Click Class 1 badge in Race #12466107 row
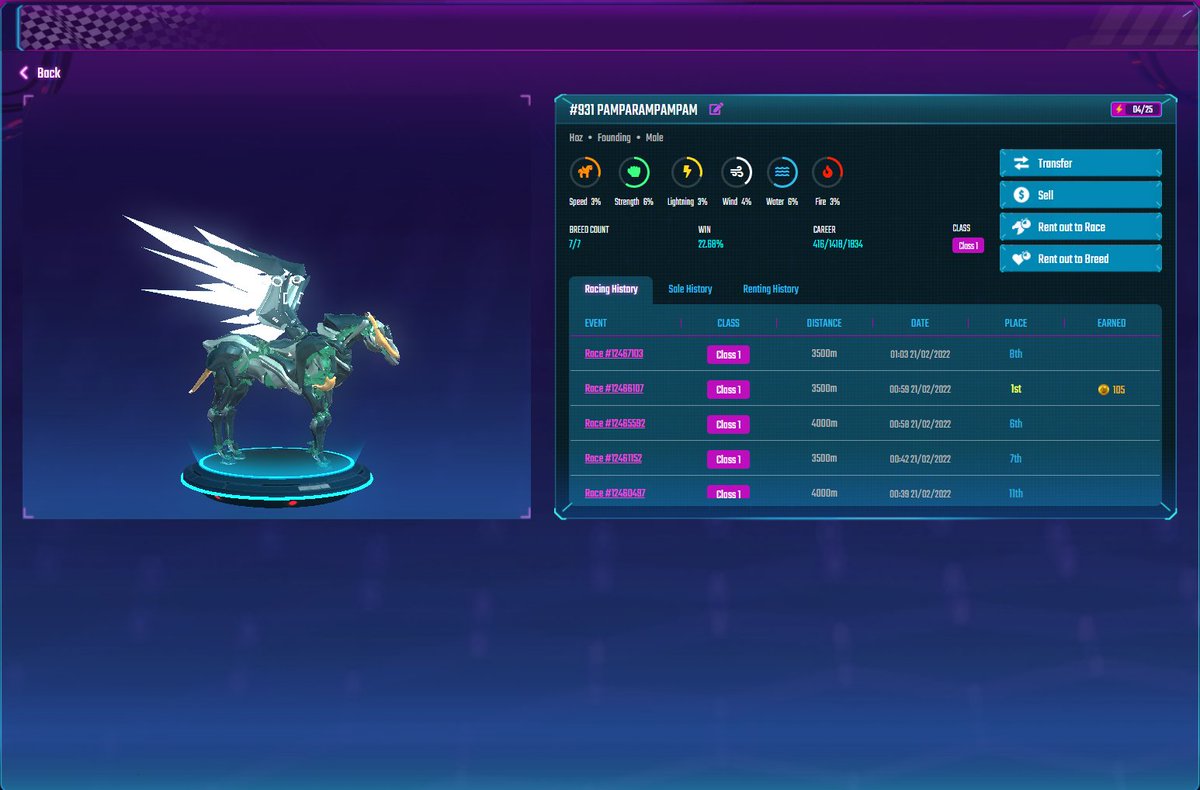1200x790 pixels. coord(728,390)
